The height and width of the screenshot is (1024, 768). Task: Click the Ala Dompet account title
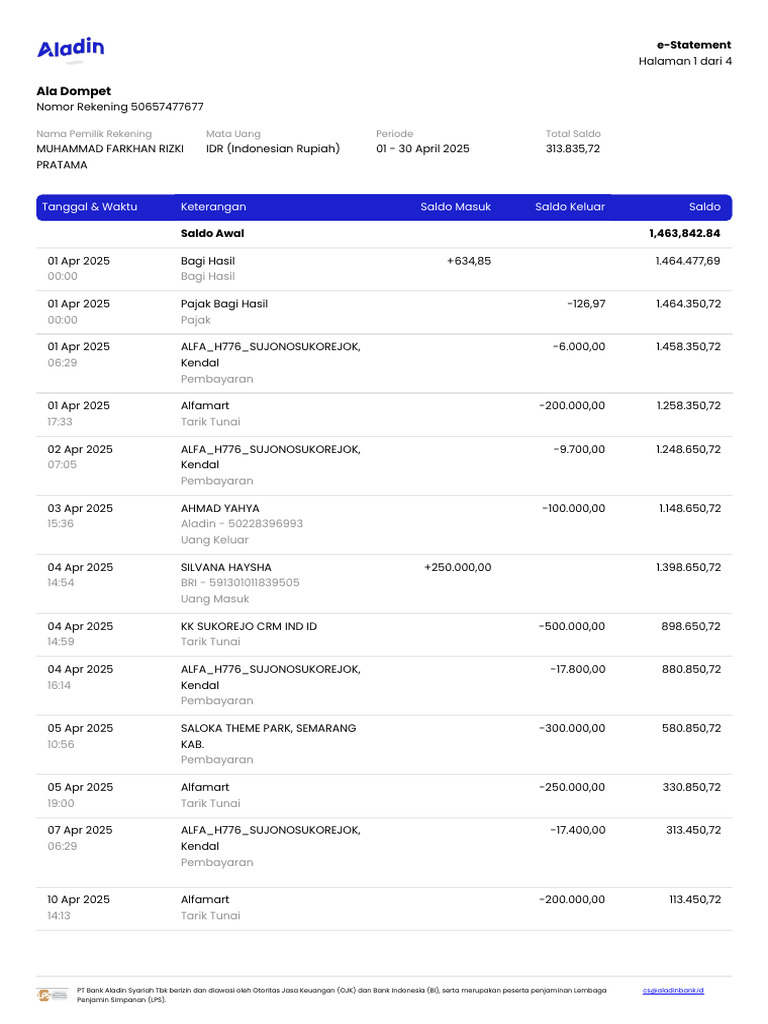pyautogui.click(x=74, y=91)
